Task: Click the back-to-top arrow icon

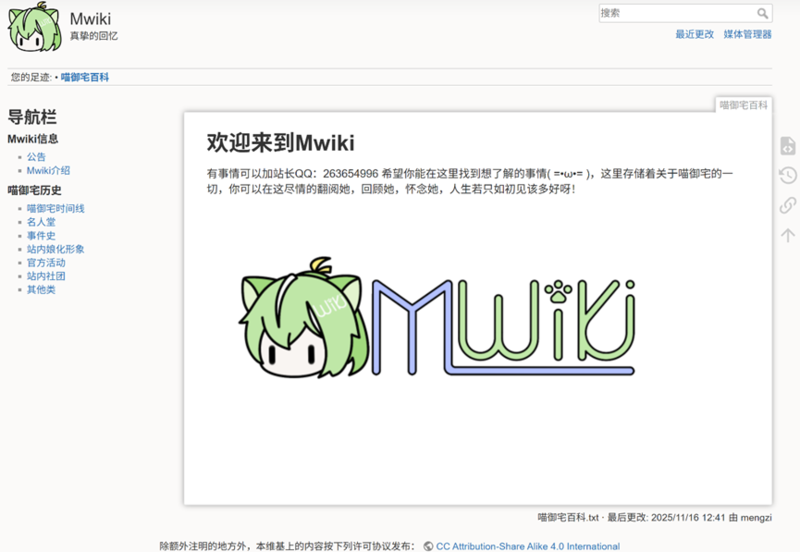Action: click(788, 235)
